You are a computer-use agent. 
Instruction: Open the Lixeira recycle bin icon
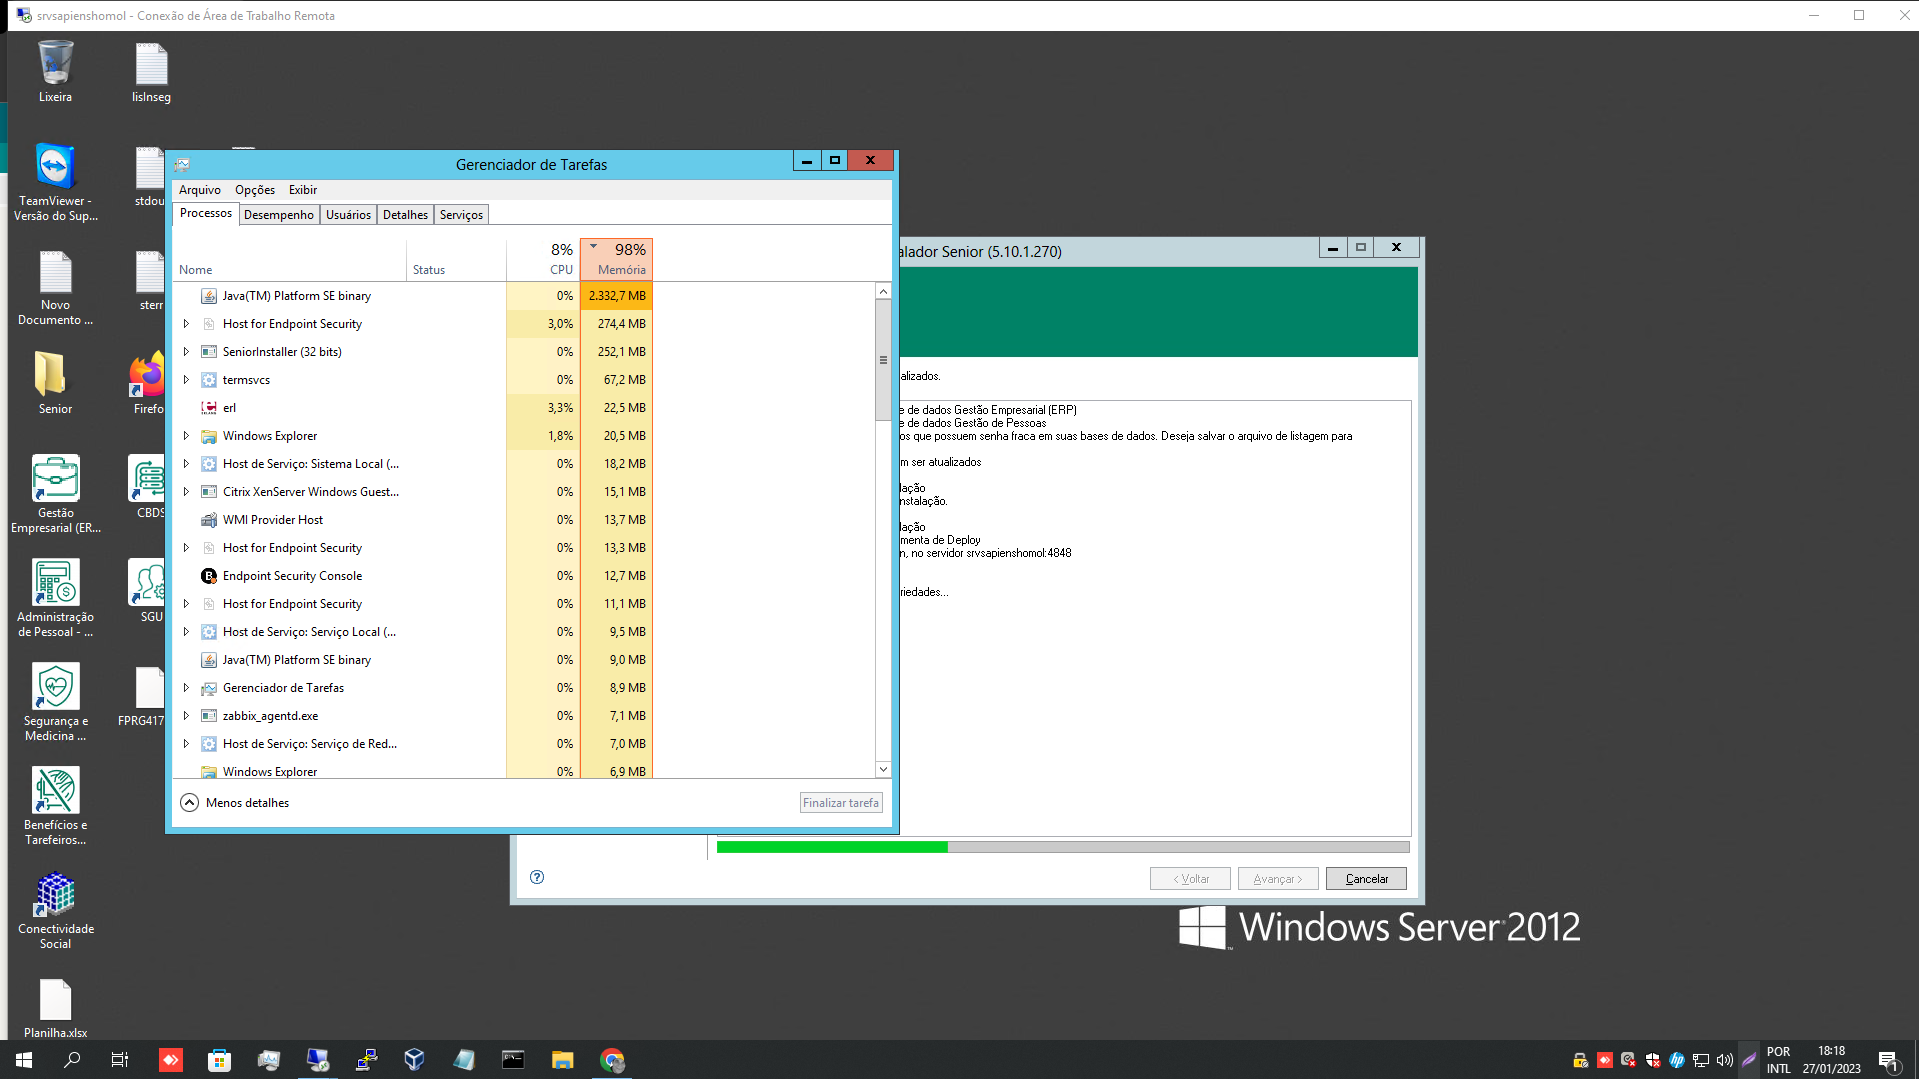(55, 70)
